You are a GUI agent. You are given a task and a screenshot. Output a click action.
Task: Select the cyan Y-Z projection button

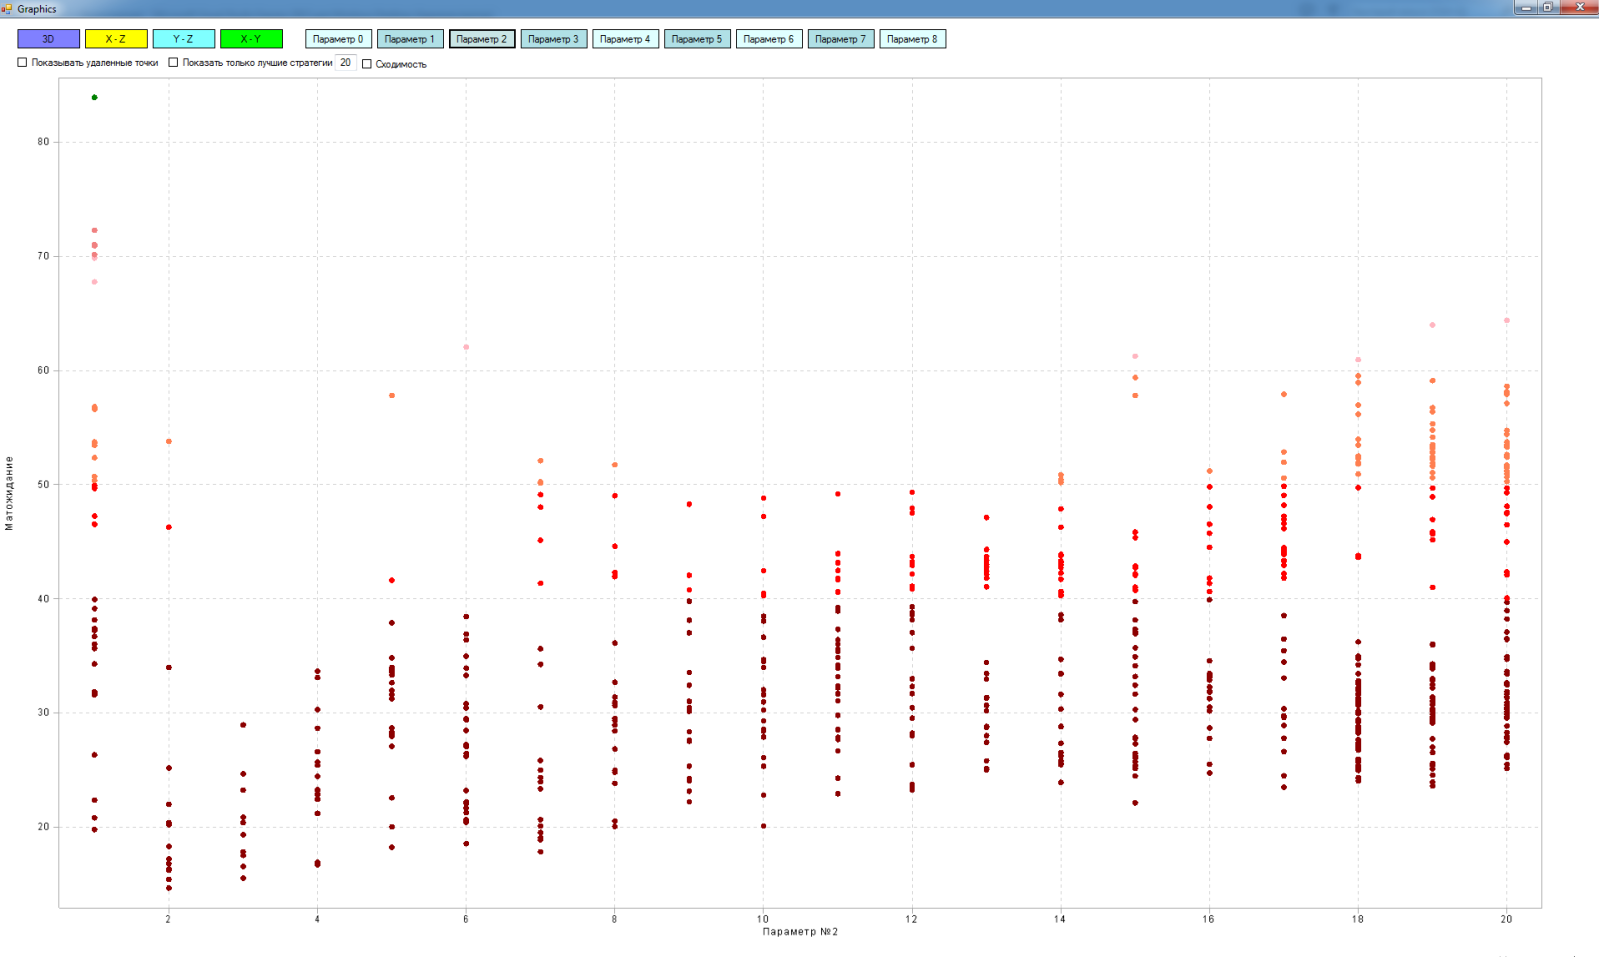click(183, 39)
